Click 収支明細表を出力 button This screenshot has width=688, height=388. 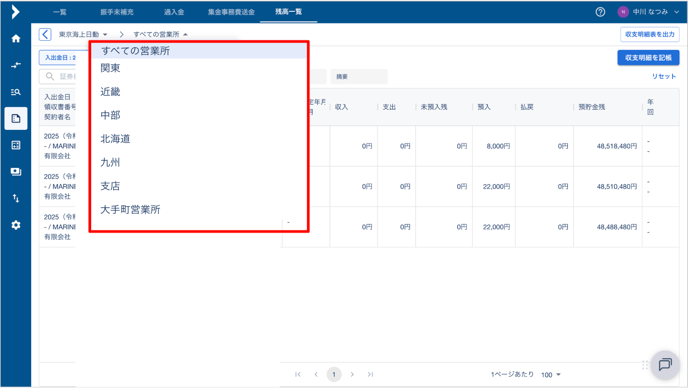pos(650,34)
